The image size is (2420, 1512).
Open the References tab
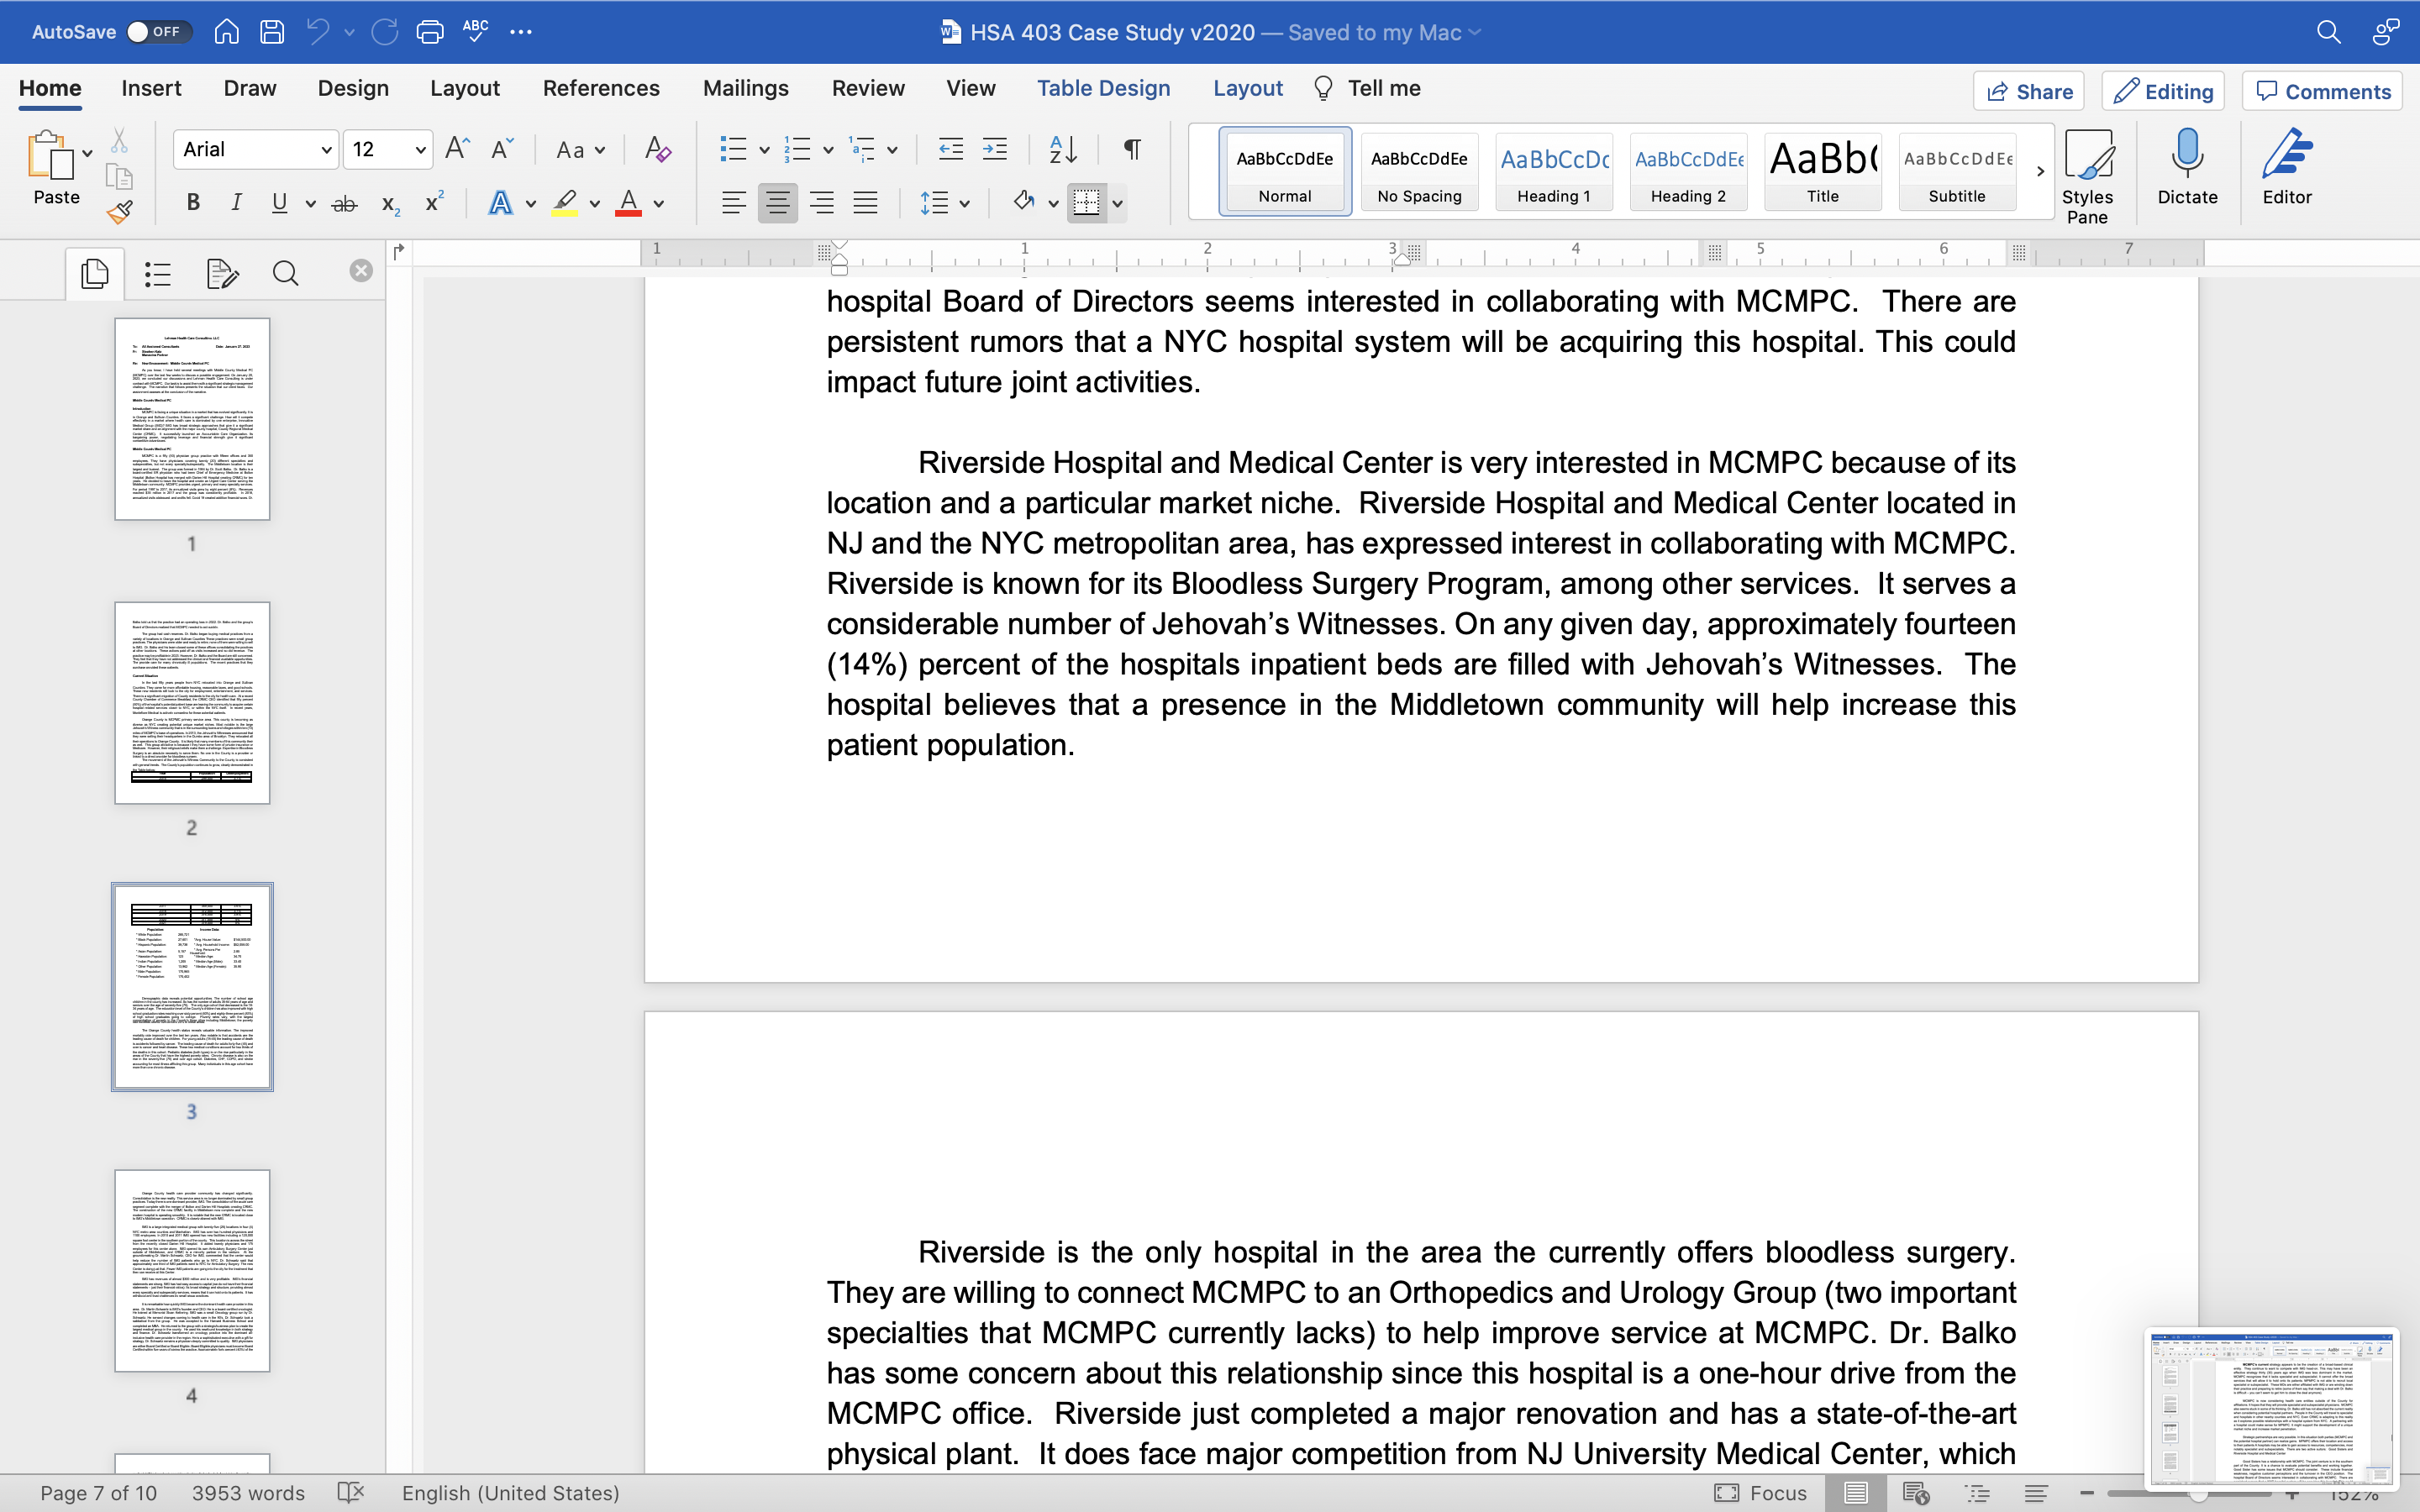pos(601,88)
